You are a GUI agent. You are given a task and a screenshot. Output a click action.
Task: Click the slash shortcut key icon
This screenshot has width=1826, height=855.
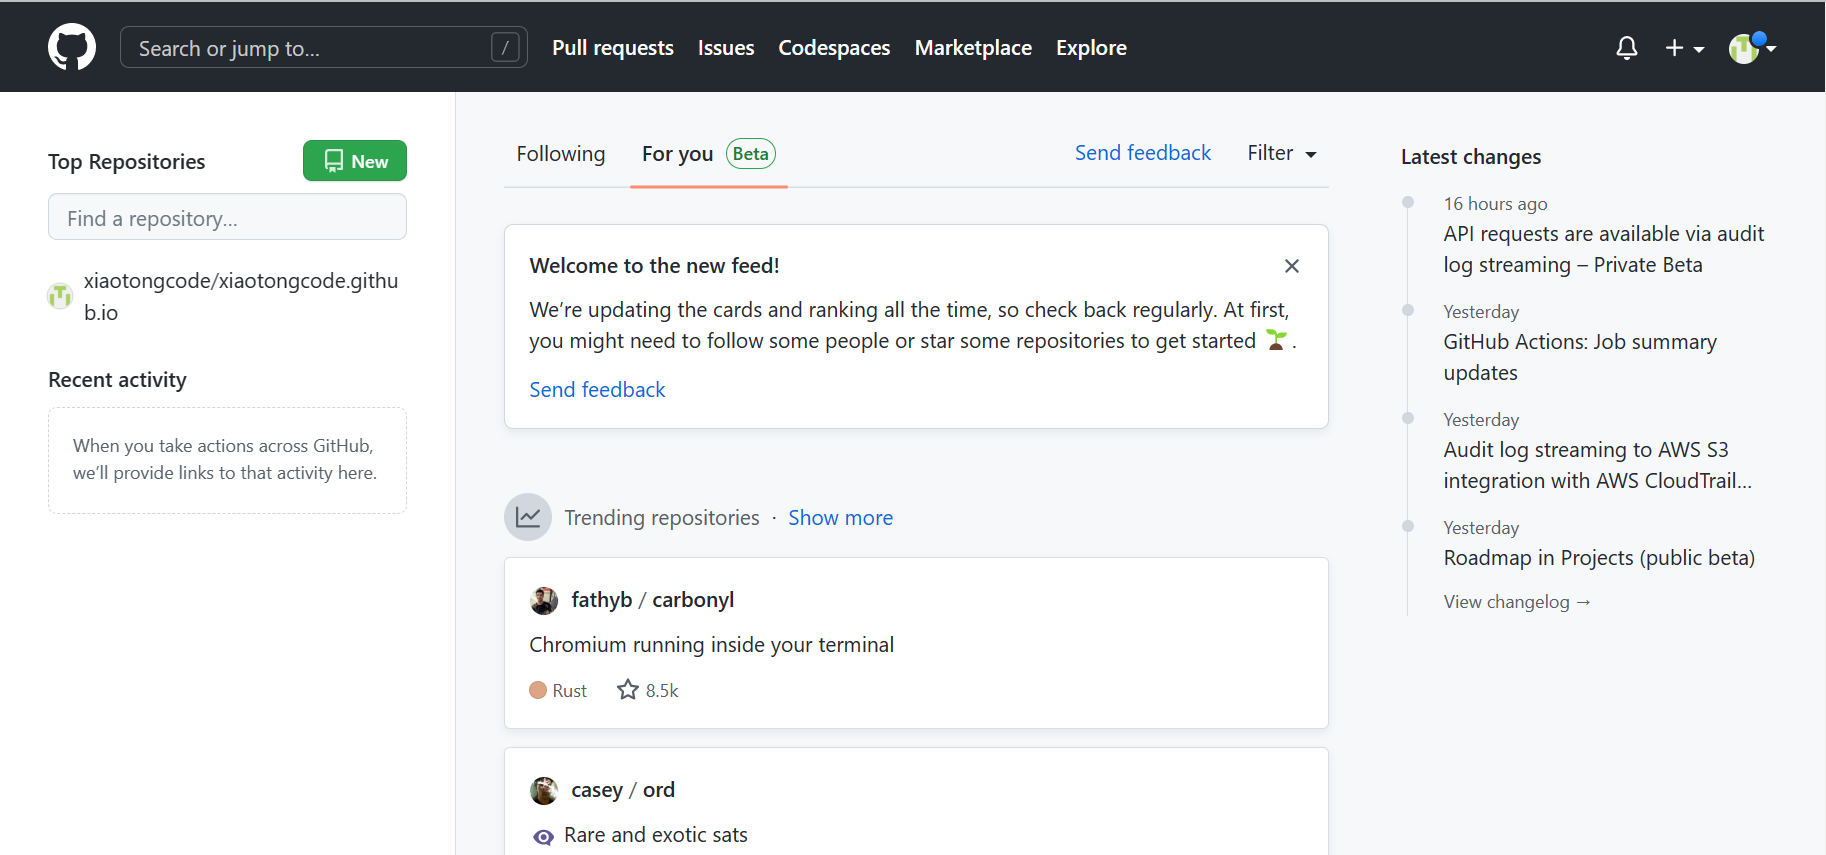tap(506, 47)
